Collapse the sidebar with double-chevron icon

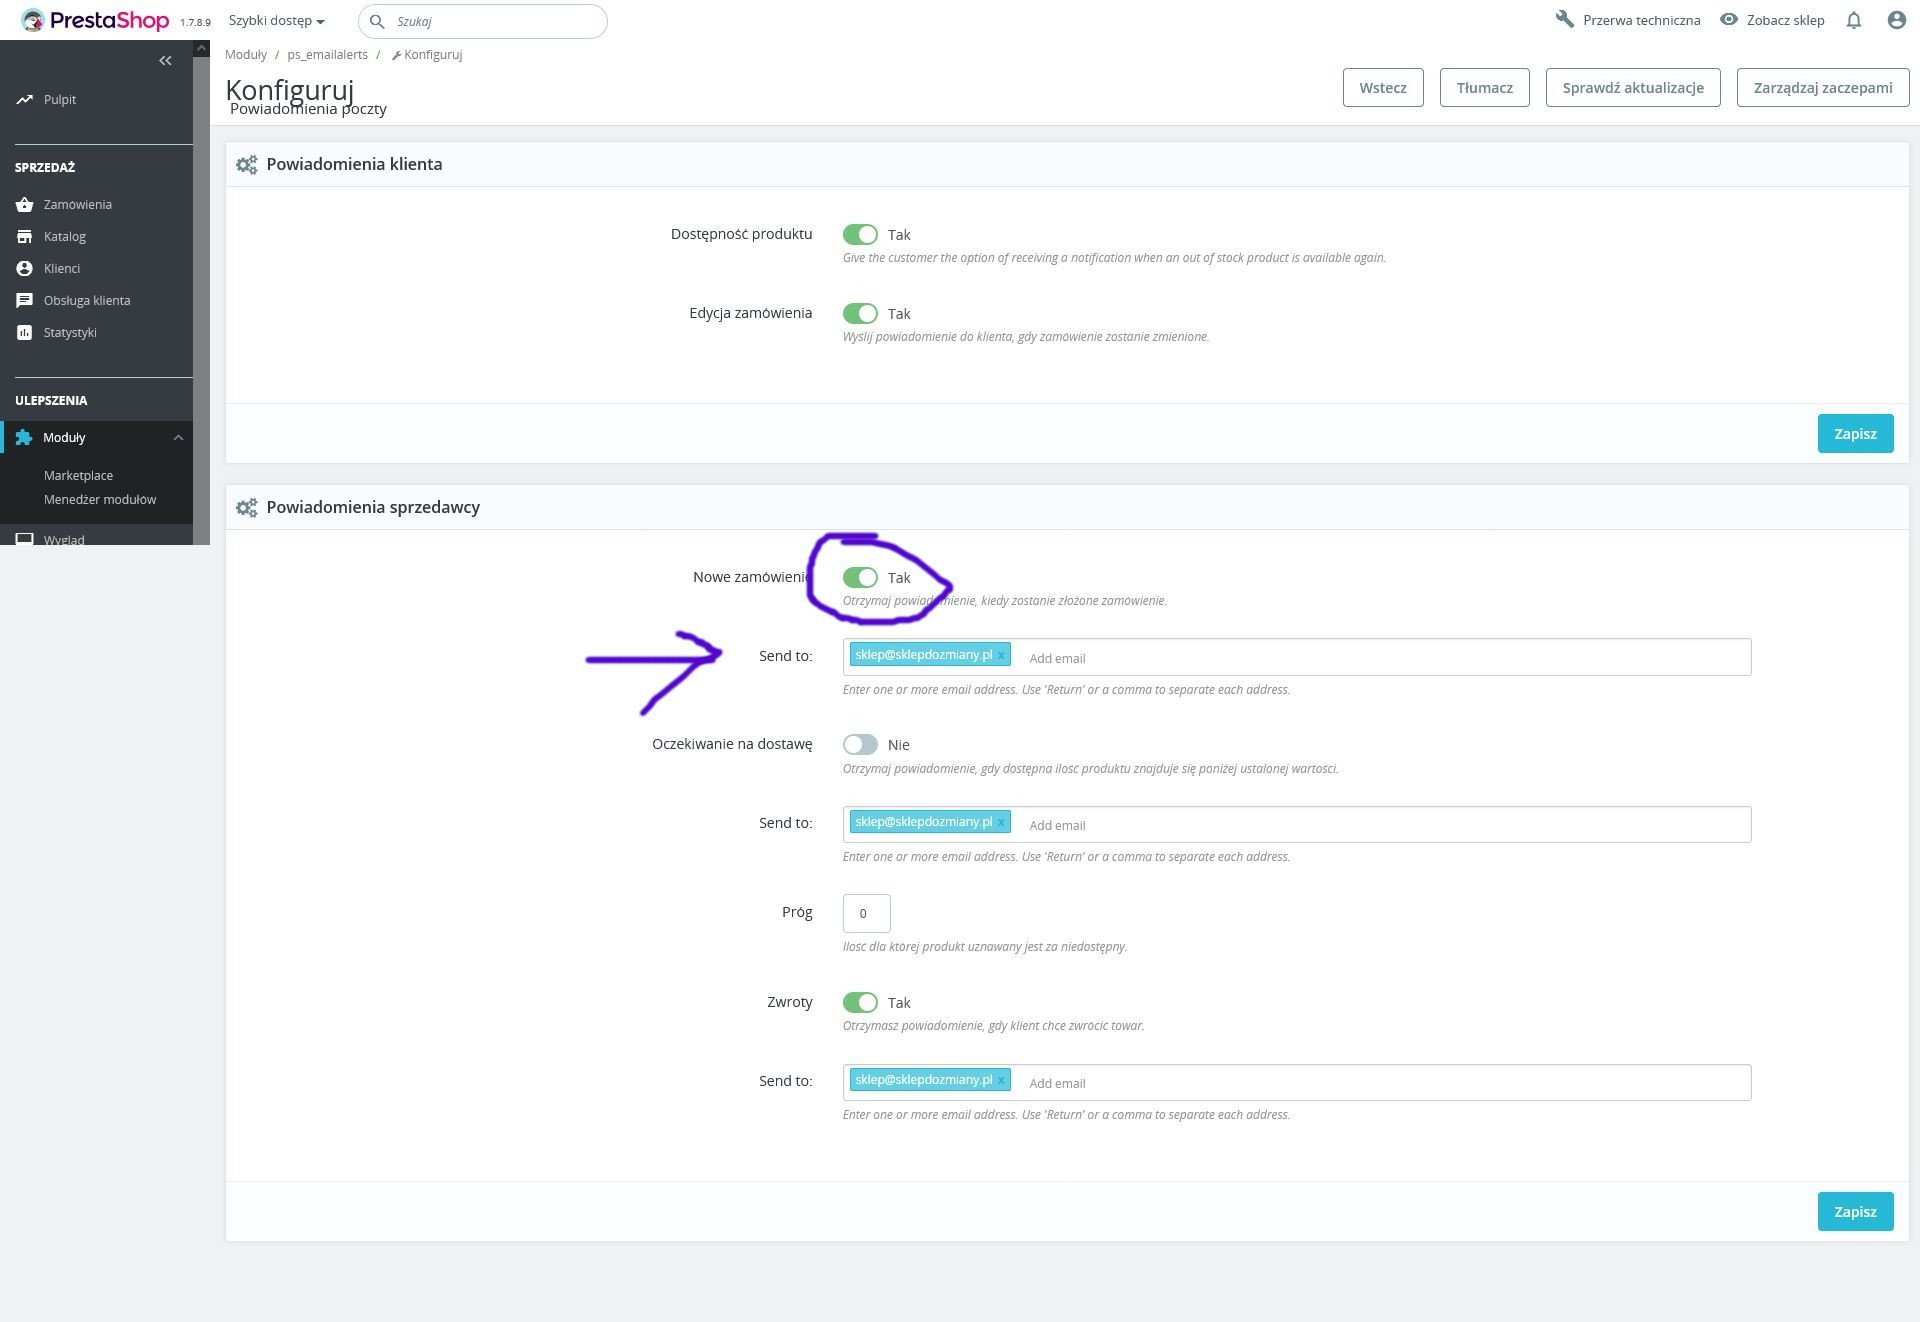(165, 61)
